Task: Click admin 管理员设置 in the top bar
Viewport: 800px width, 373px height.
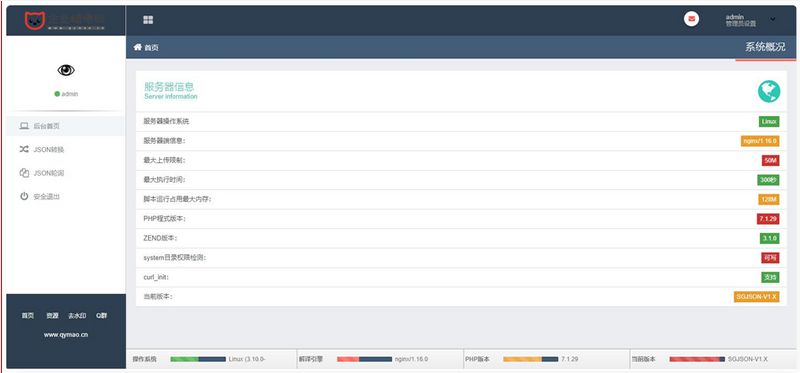Action: click(x=740, y=20)
